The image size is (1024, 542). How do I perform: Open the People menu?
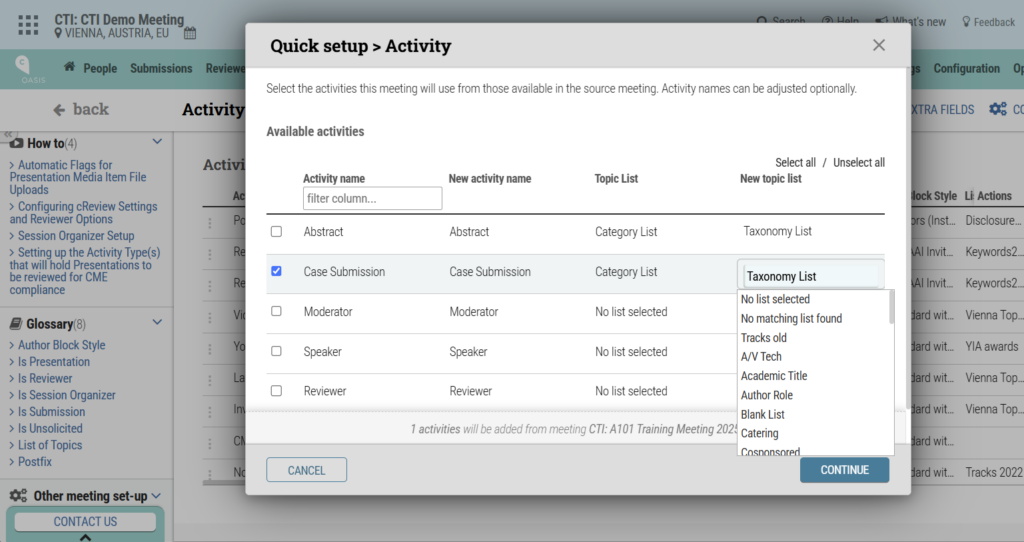click(100, 68)
